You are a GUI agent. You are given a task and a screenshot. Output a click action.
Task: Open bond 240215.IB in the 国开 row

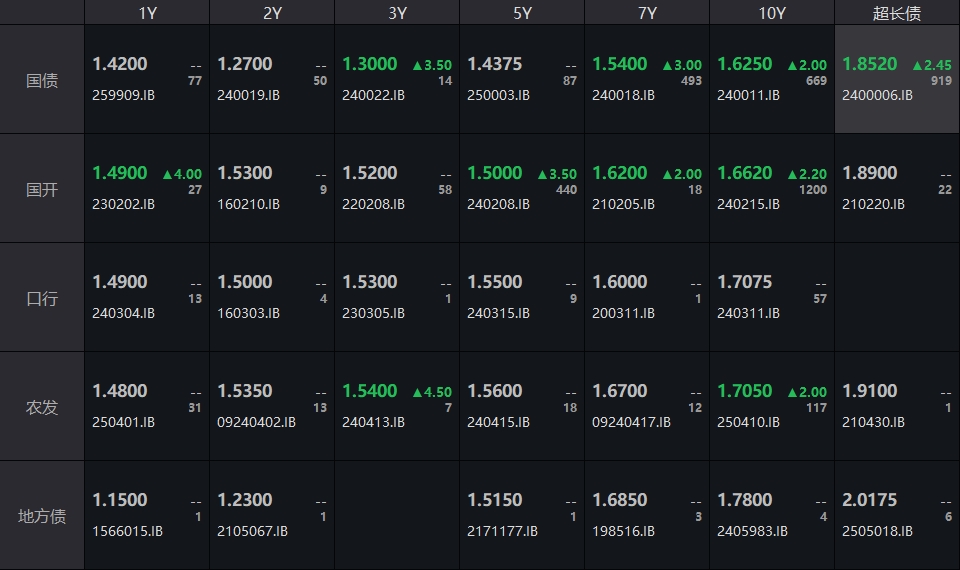pos(748,204)
